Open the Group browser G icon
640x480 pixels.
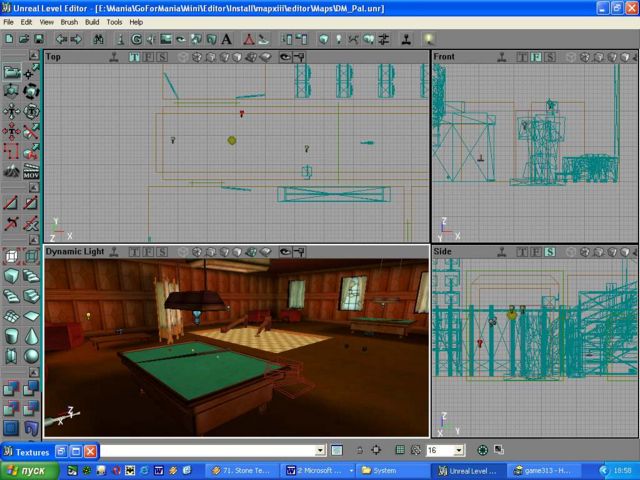[x=136, y=39]
